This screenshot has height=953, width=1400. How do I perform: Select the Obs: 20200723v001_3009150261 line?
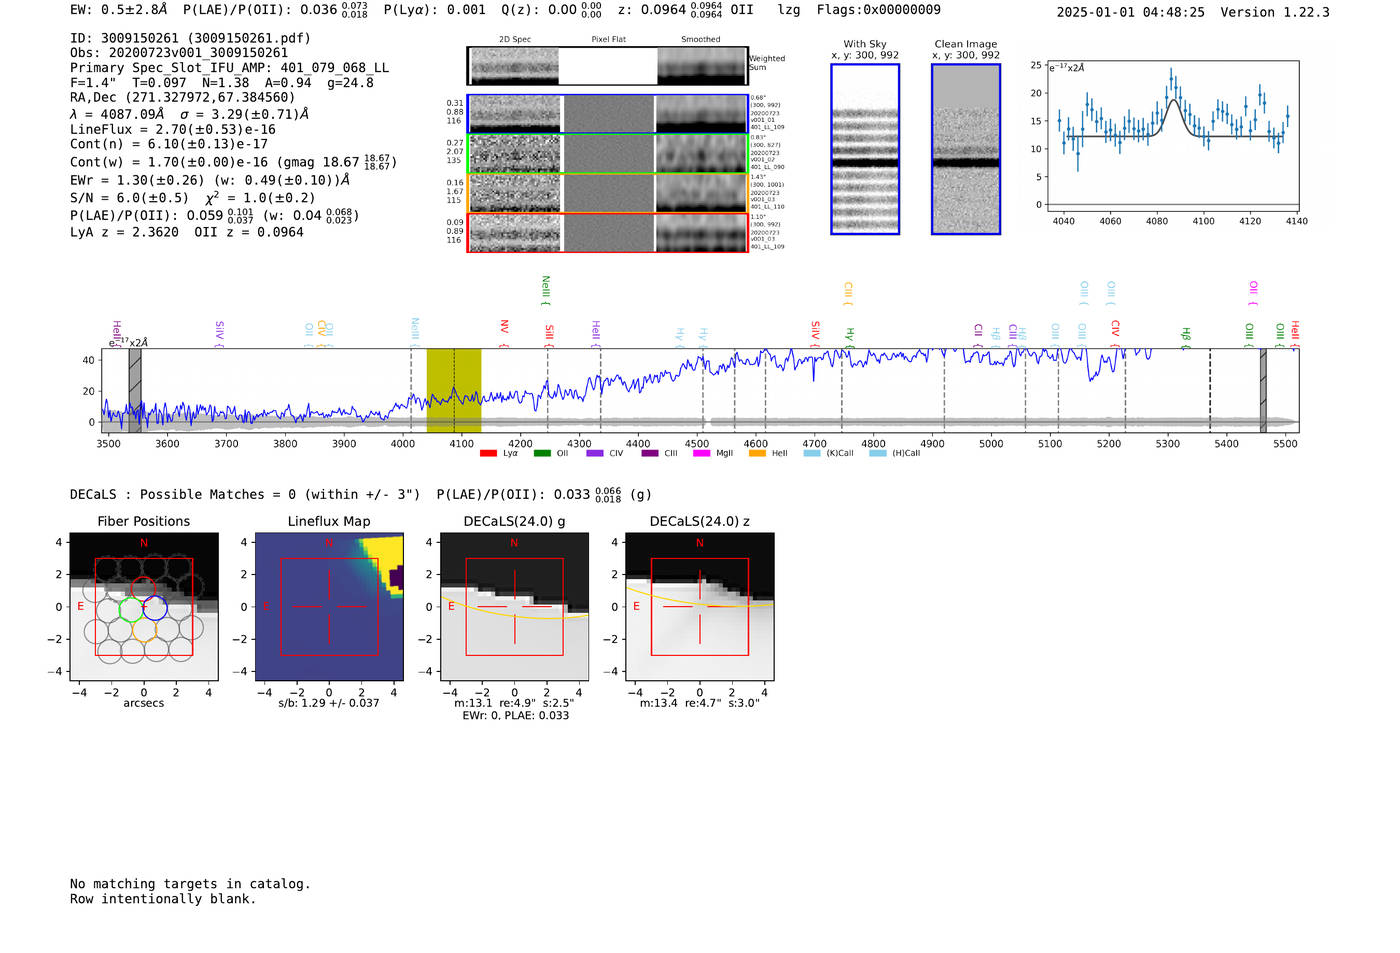click(x=179, y=53)
